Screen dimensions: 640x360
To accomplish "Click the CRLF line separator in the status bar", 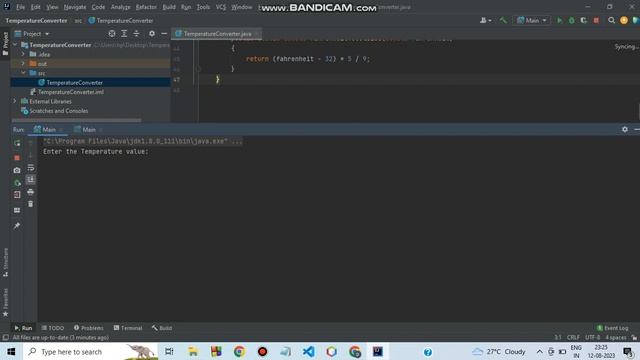I will (573, 338).
